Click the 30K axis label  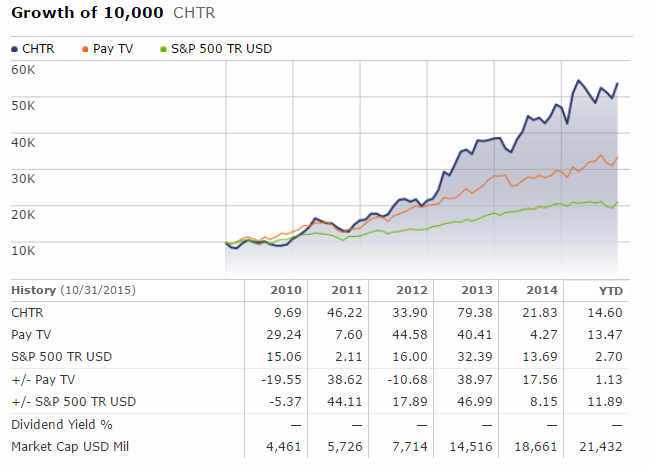[x=23, y=179]
